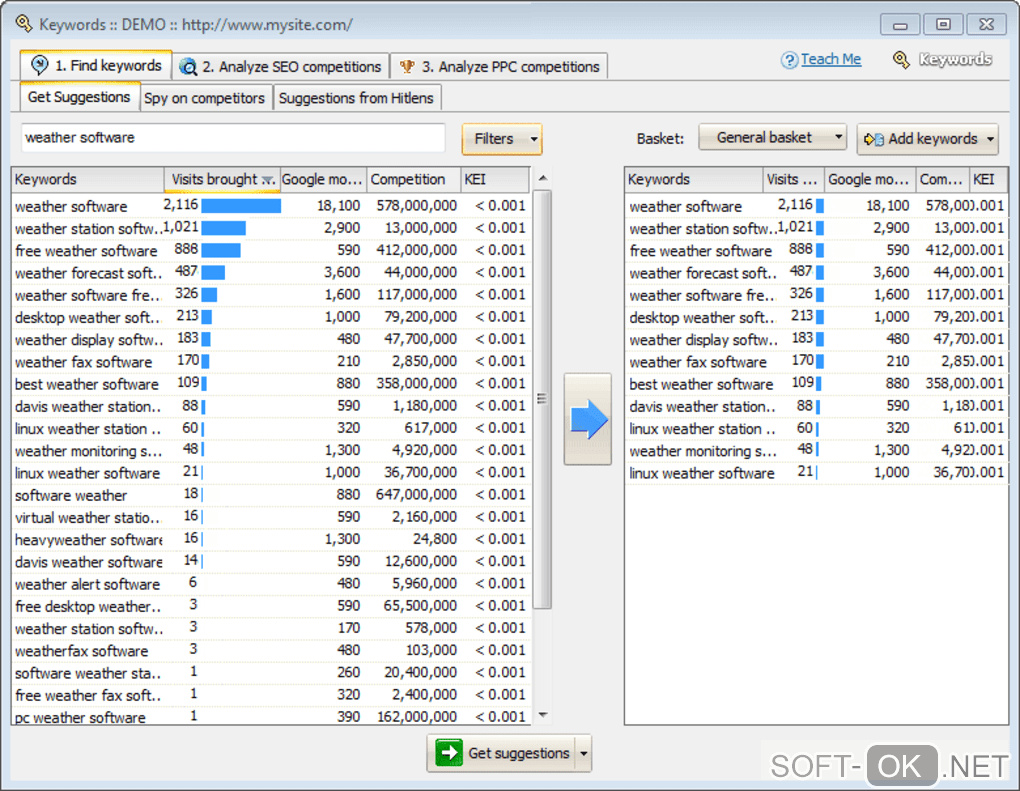Sort left table by Google monthly column
The height and width of the screenshot is (791, 1020).
[x=323, y=180]
